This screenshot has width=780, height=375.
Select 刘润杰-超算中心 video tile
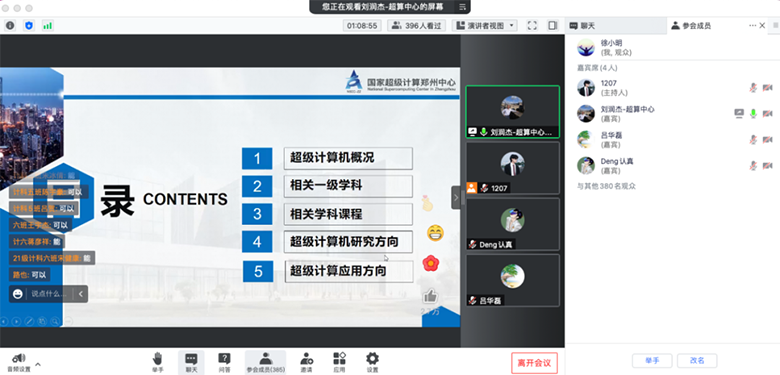[x=512, y=111]
